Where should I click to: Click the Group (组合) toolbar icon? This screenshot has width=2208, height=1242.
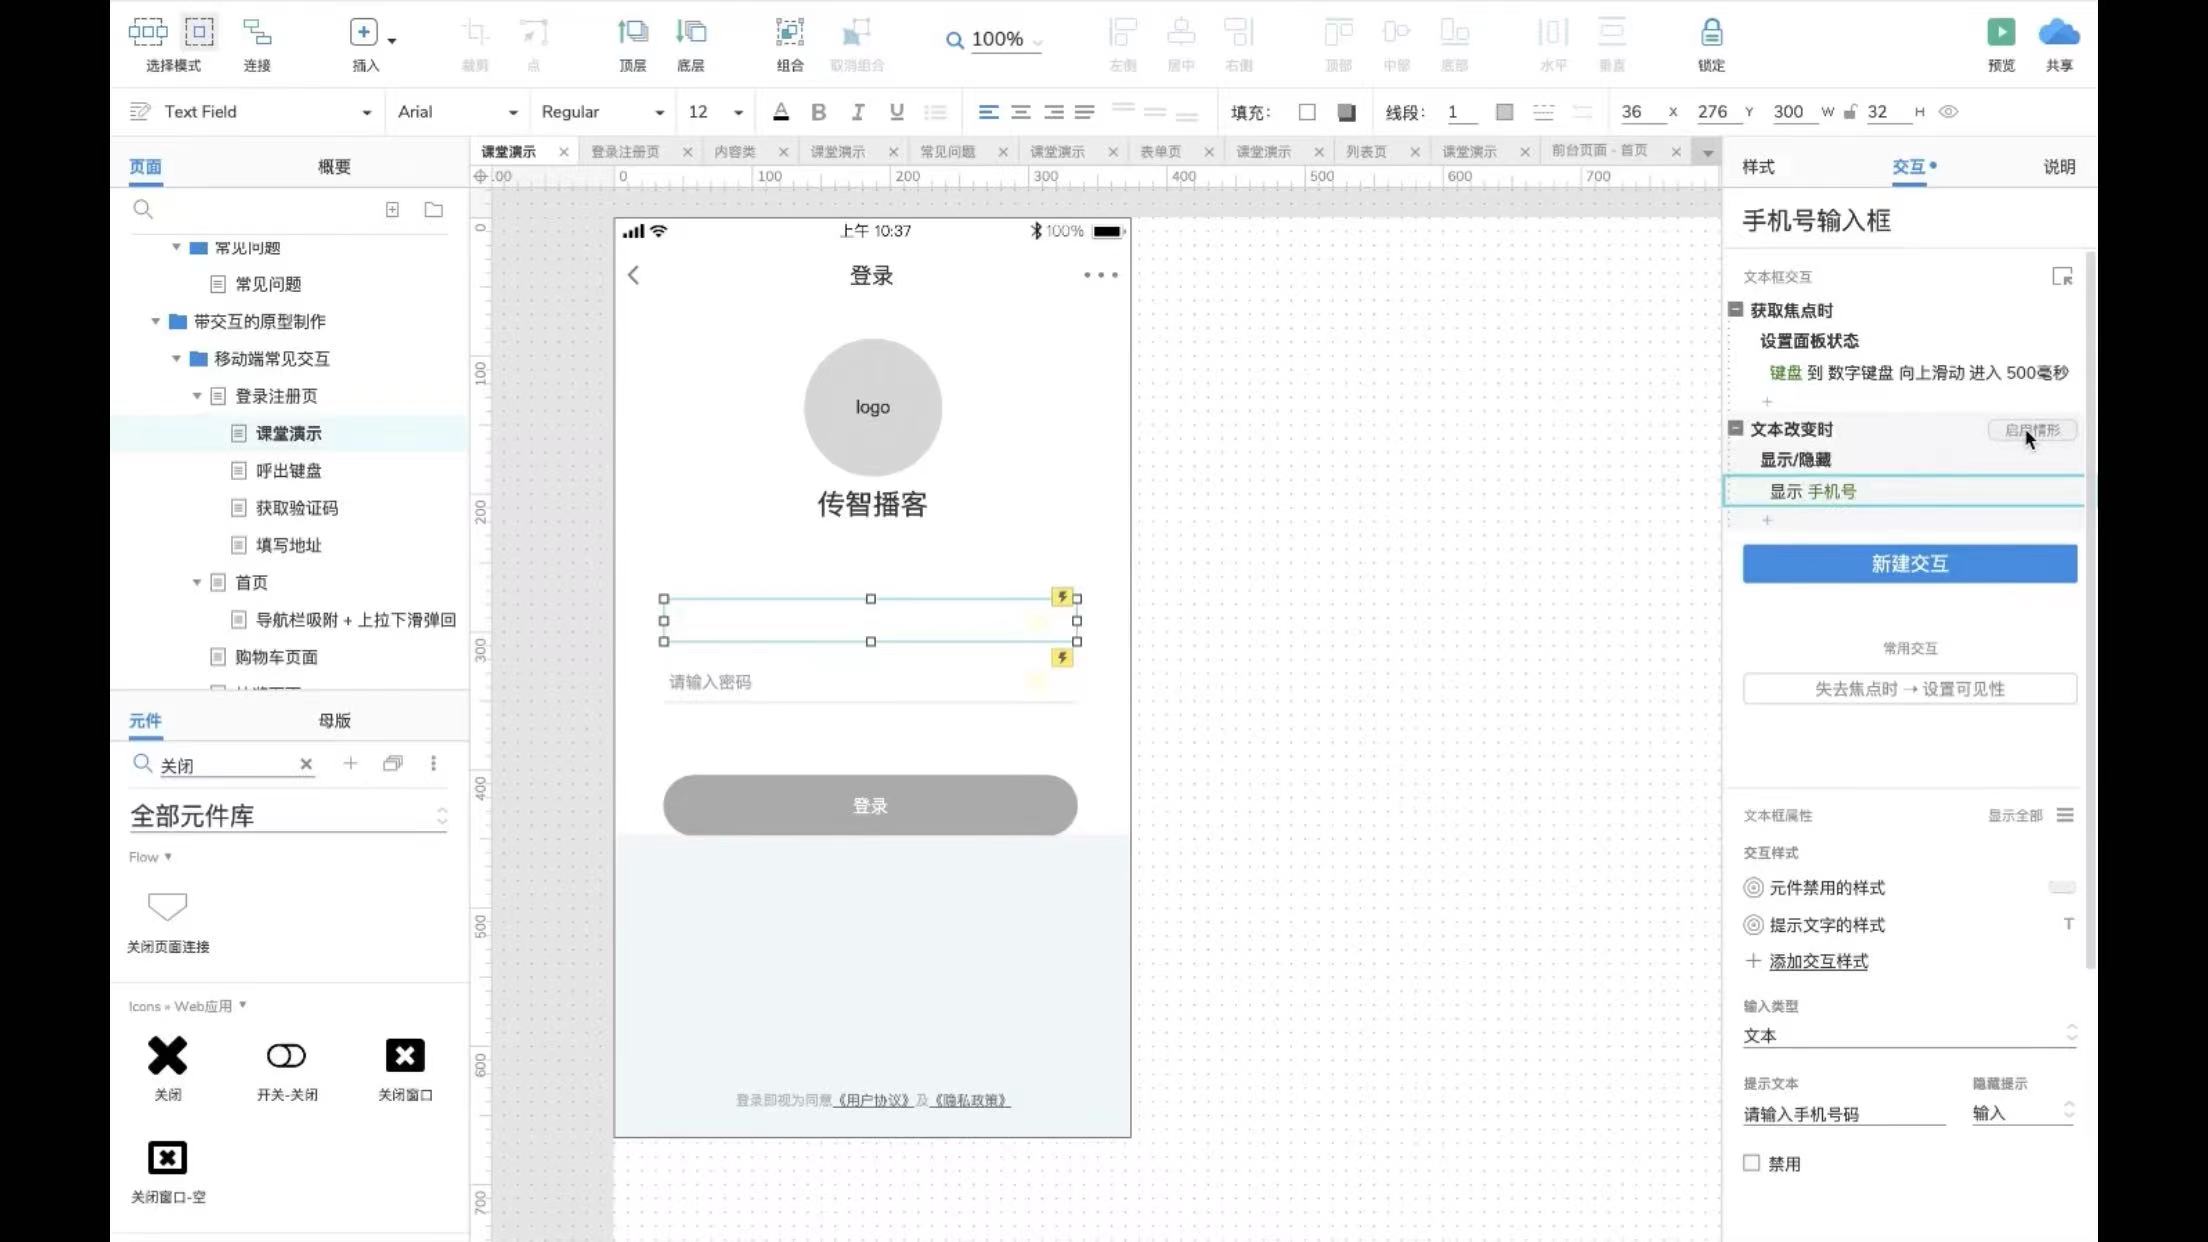pyautogui.click(x=789, y=33)
